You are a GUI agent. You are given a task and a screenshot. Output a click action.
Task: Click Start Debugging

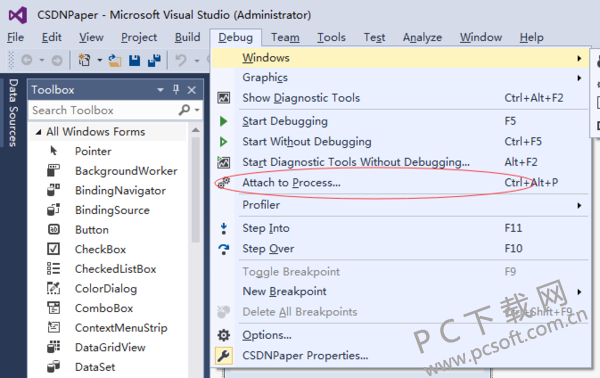pos(400,121)
